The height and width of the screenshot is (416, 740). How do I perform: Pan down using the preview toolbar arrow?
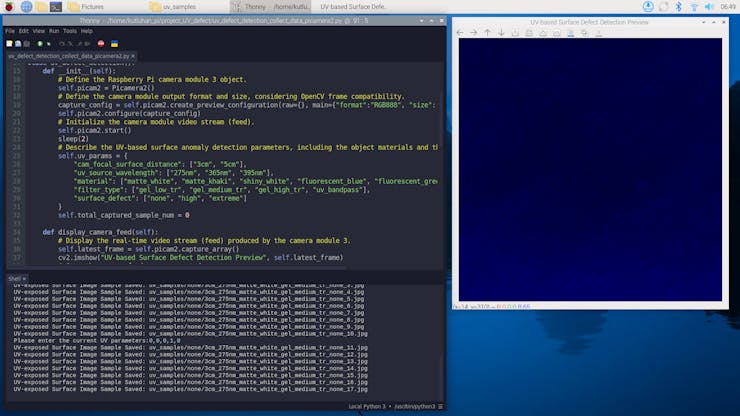click(501, 33)
